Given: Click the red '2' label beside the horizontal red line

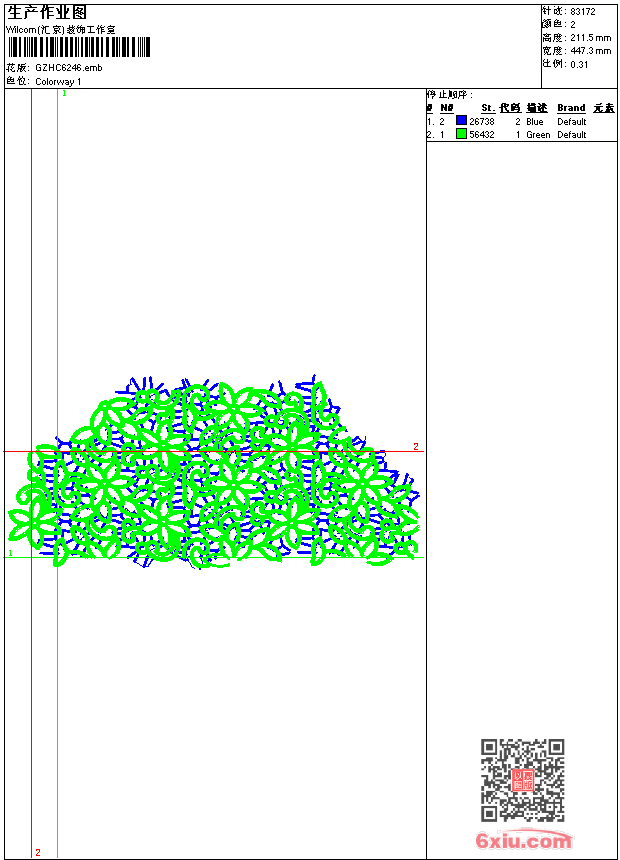Looking at the screenshot, I should pos(416,446).
